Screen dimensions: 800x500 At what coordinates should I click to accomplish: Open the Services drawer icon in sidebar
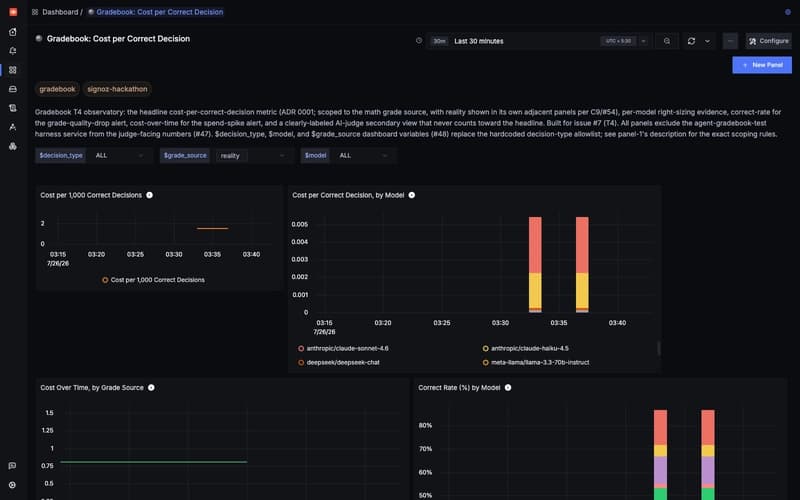13,89
